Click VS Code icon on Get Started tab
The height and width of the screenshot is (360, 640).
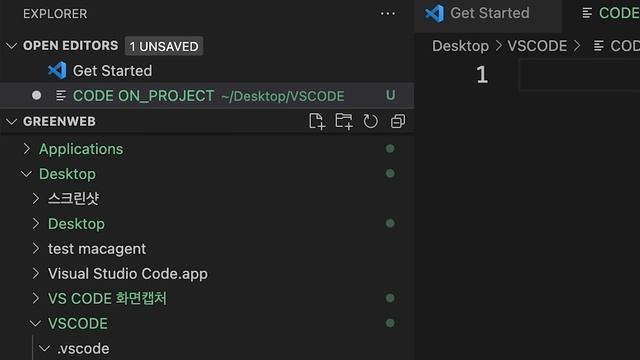point(434,13)
